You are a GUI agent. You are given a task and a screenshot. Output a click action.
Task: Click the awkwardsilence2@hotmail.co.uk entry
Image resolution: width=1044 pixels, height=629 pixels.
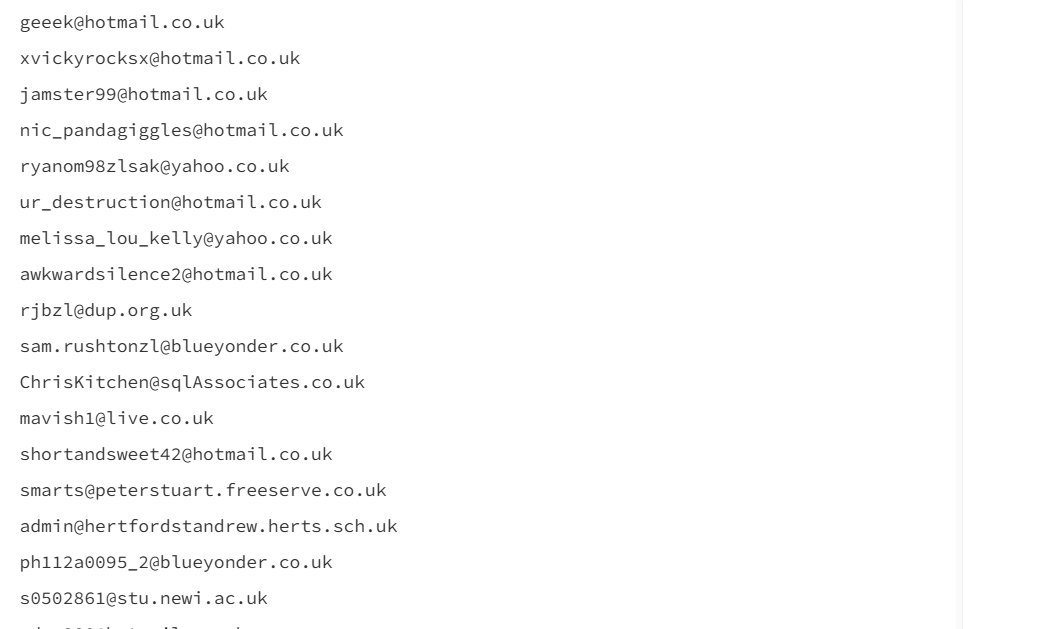(176, 274)
